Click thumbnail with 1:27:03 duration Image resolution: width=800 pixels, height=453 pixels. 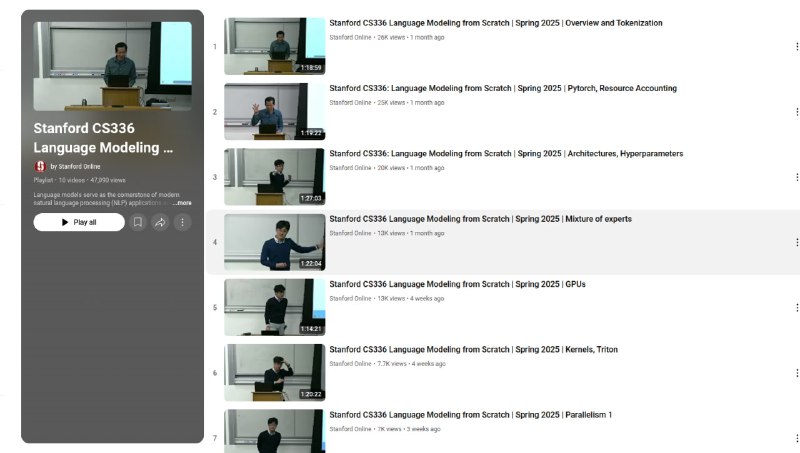pos(274,177)
